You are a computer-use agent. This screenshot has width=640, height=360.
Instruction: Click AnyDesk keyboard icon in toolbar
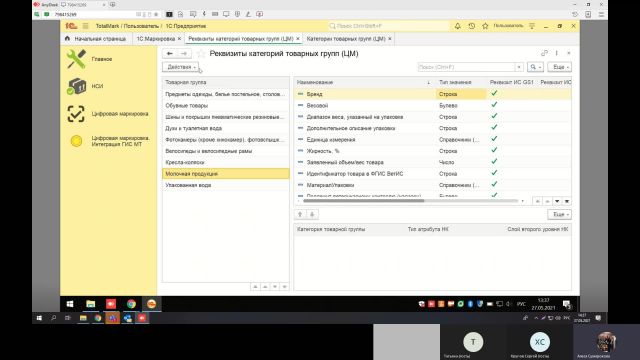click(x=215, y=14)
